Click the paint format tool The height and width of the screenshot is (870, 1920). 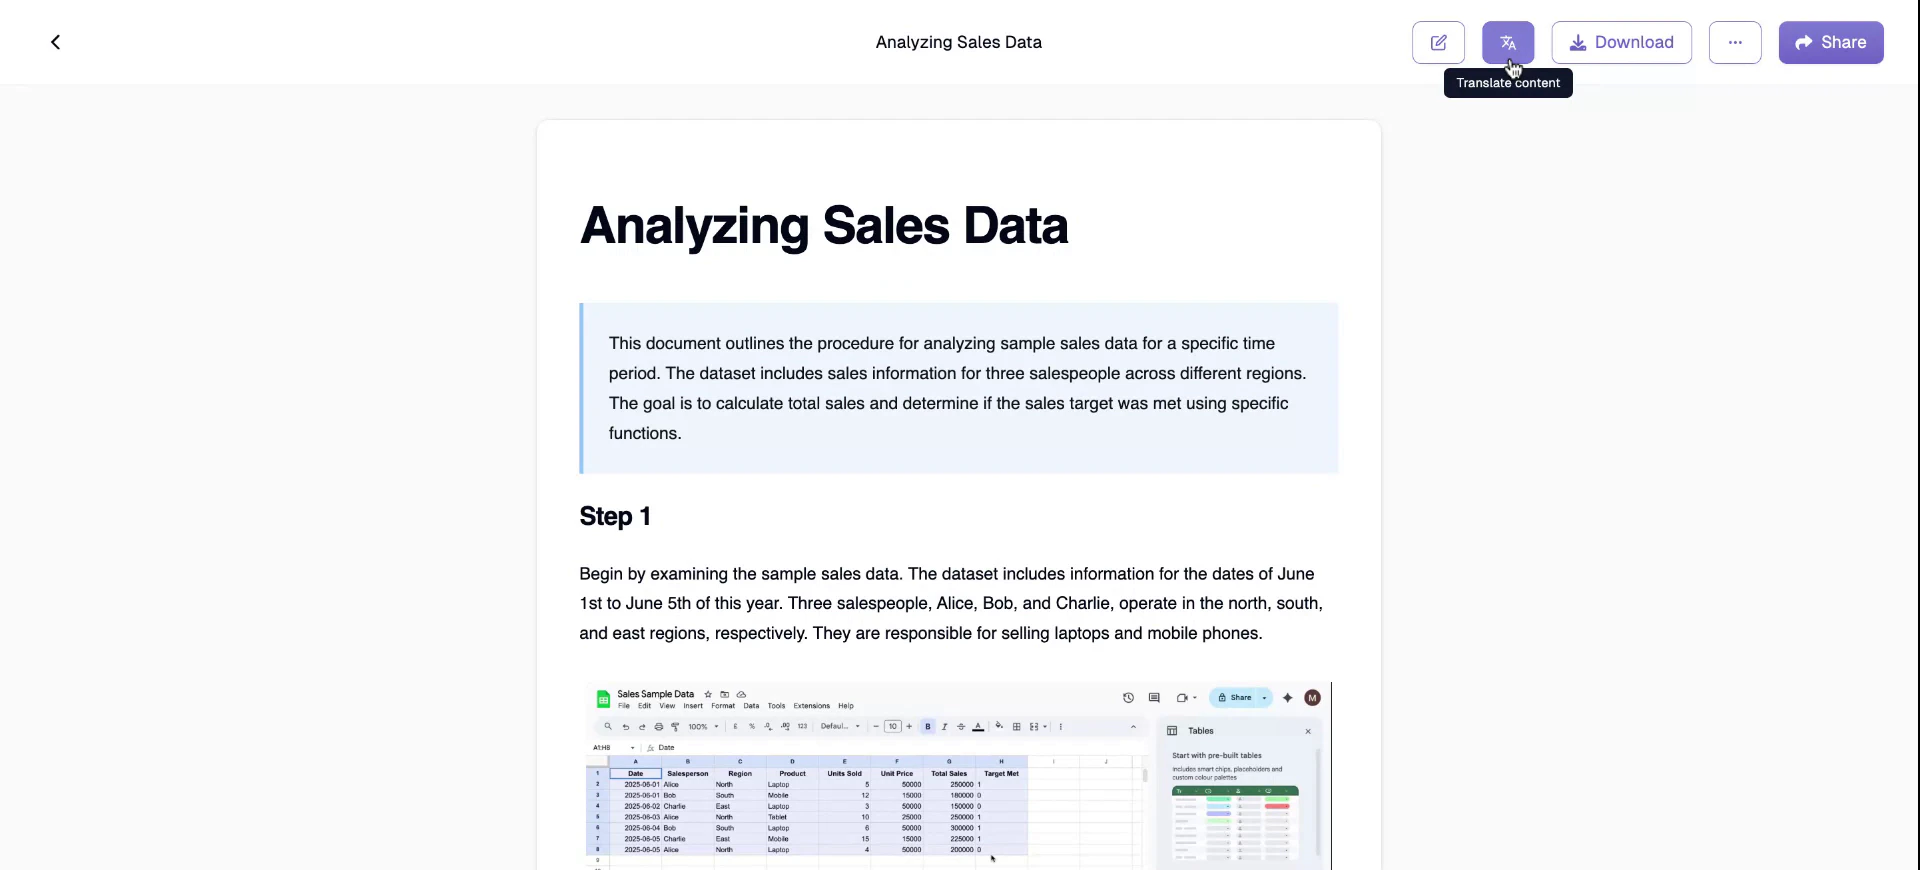point(675,727)
